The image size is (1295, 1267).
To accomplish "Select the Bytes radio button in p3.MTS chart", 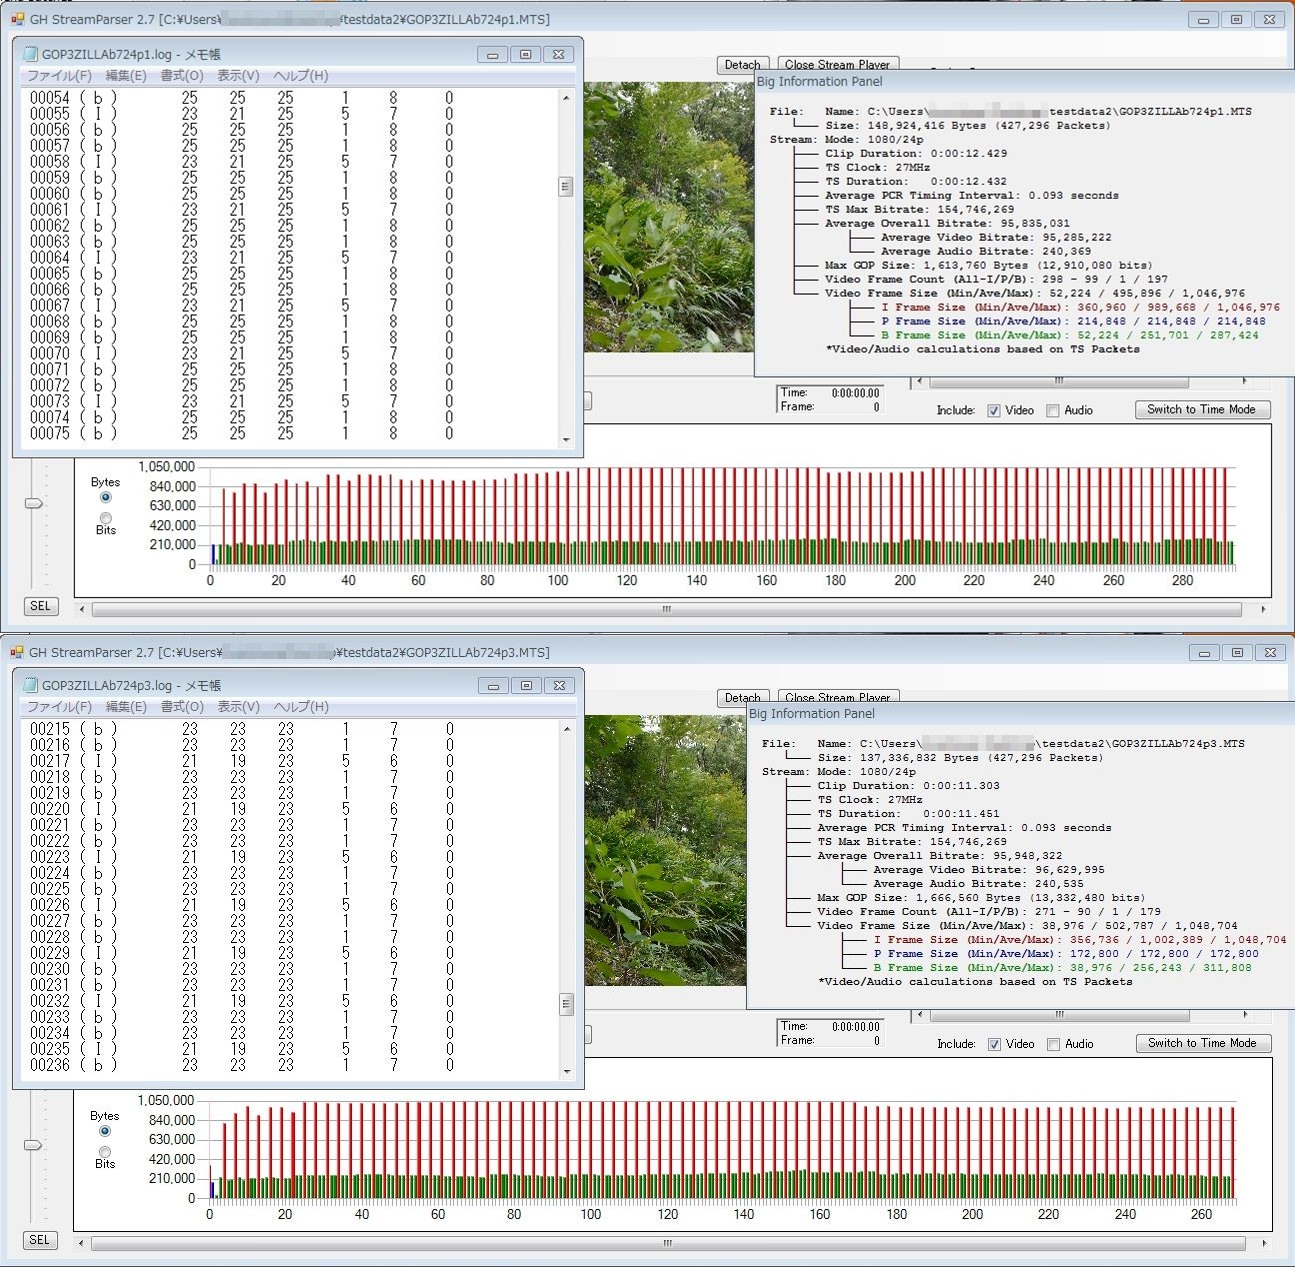I will pos(105,1131).
